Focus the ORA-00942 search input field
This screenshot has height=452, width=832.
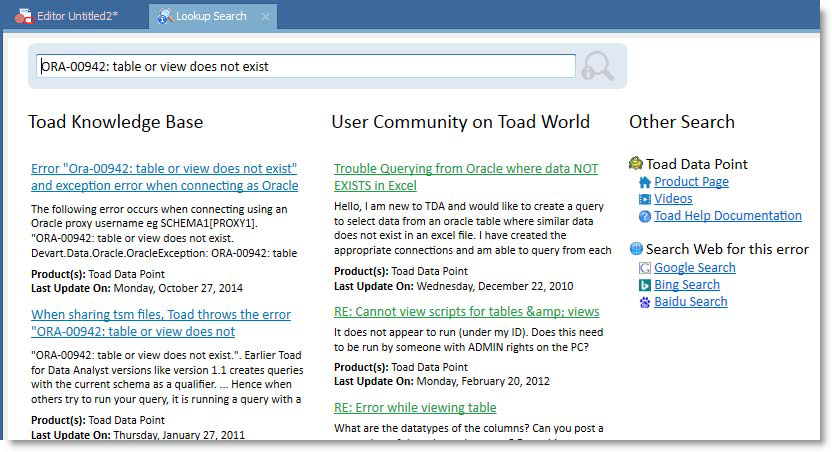306,66
